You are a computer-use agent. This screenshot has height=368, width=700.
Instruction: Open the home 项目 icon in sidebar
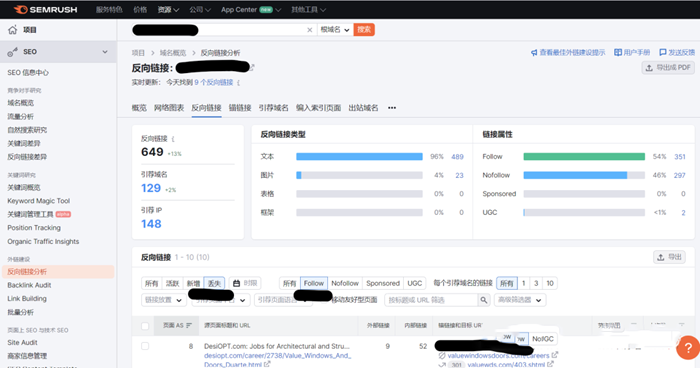point(12,30)
